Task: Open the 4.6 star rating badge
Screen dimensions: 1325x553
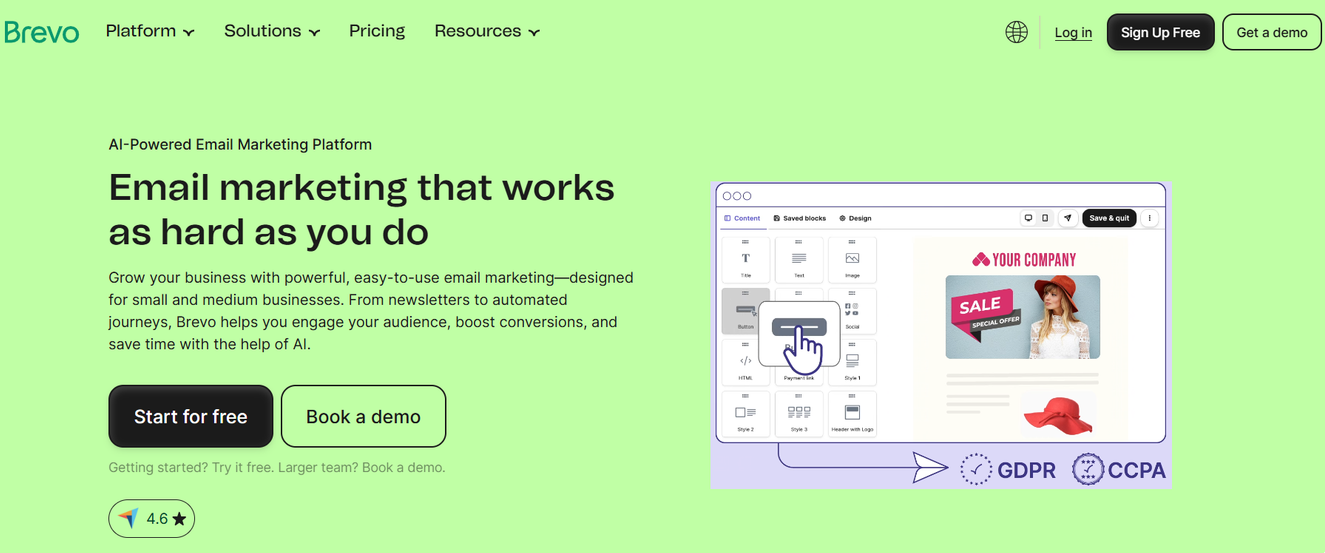Action: [152, 519]
